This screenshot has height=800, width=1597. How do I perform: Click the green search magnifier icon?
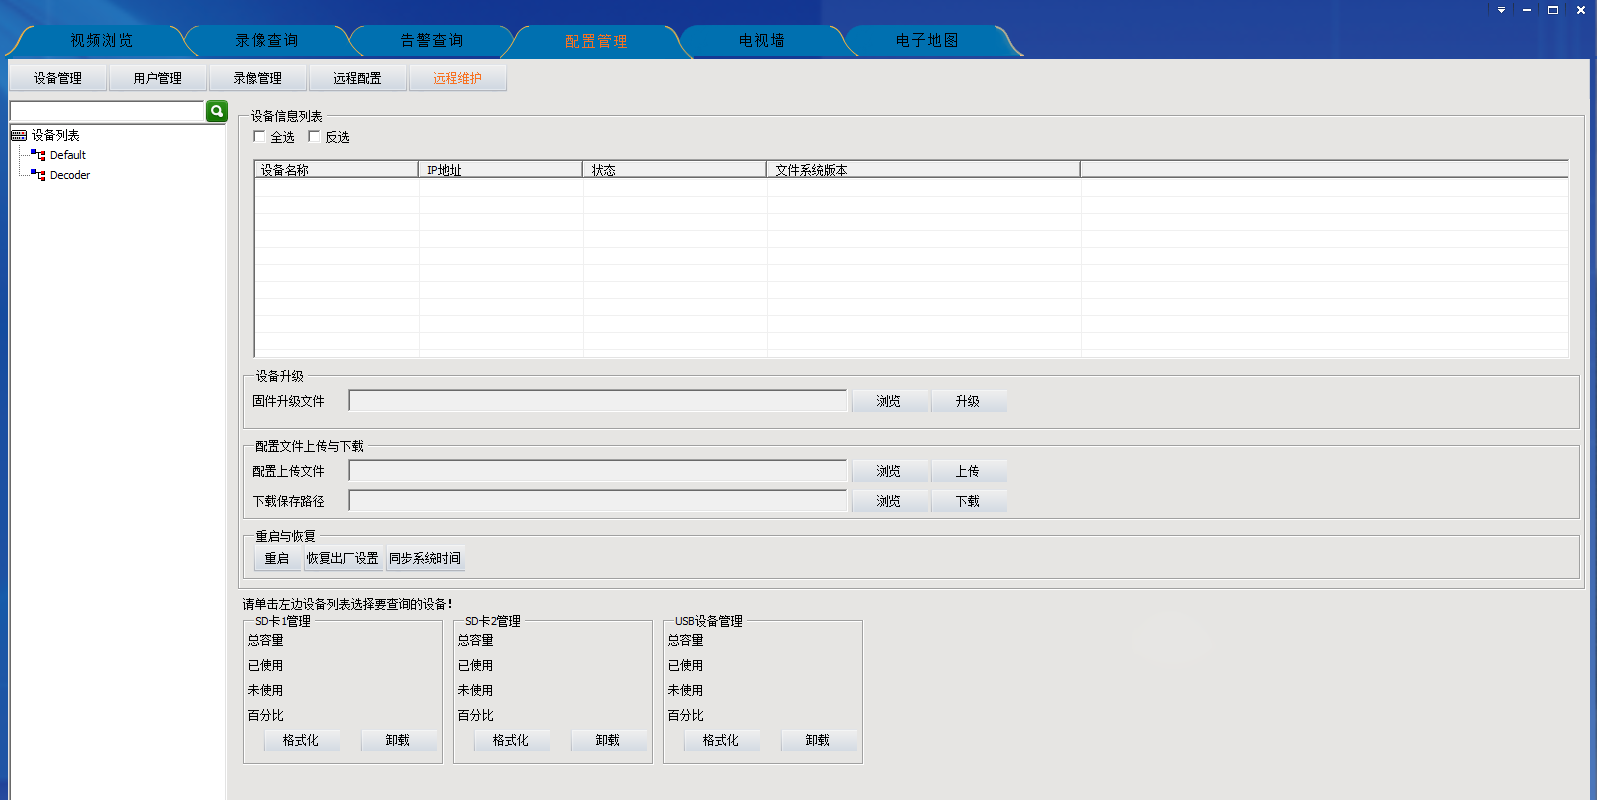[216, 111]
